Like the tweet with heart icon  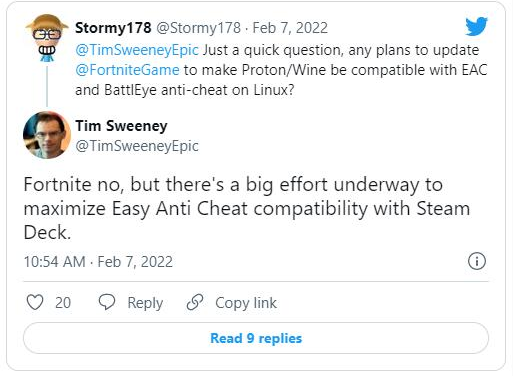click(35, 303)
